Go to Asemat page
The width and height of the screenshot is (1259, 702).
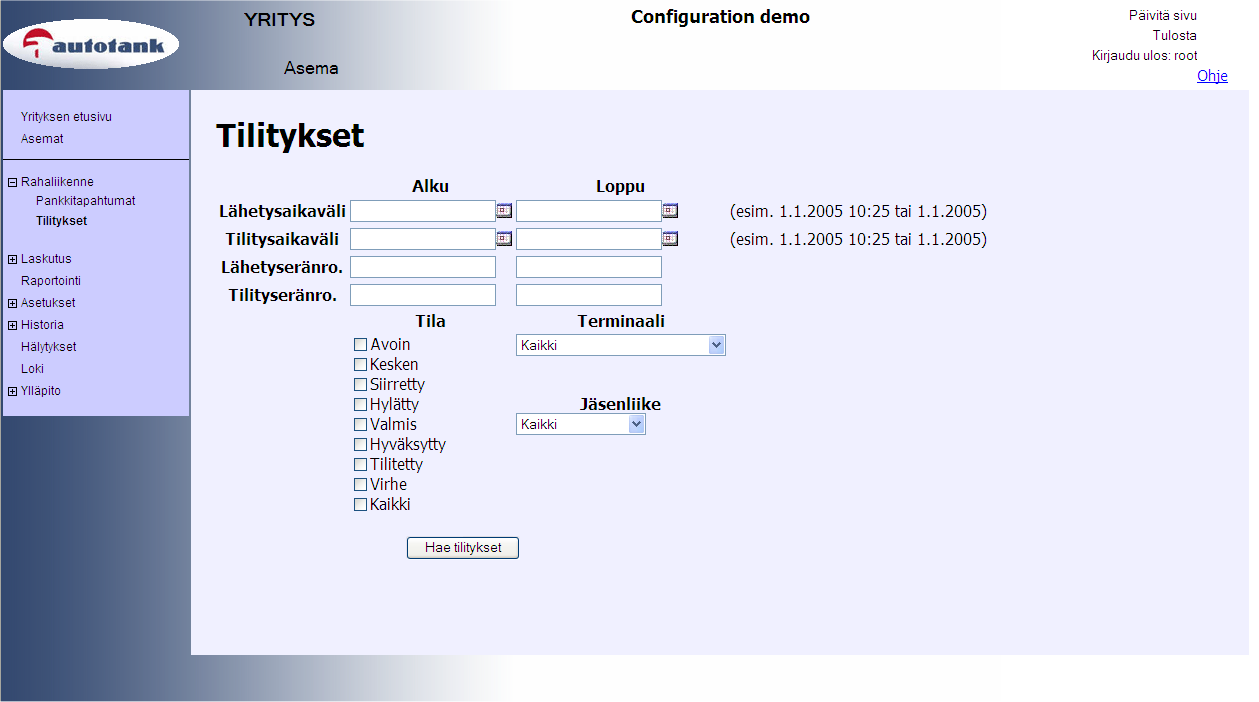point(42,139)
